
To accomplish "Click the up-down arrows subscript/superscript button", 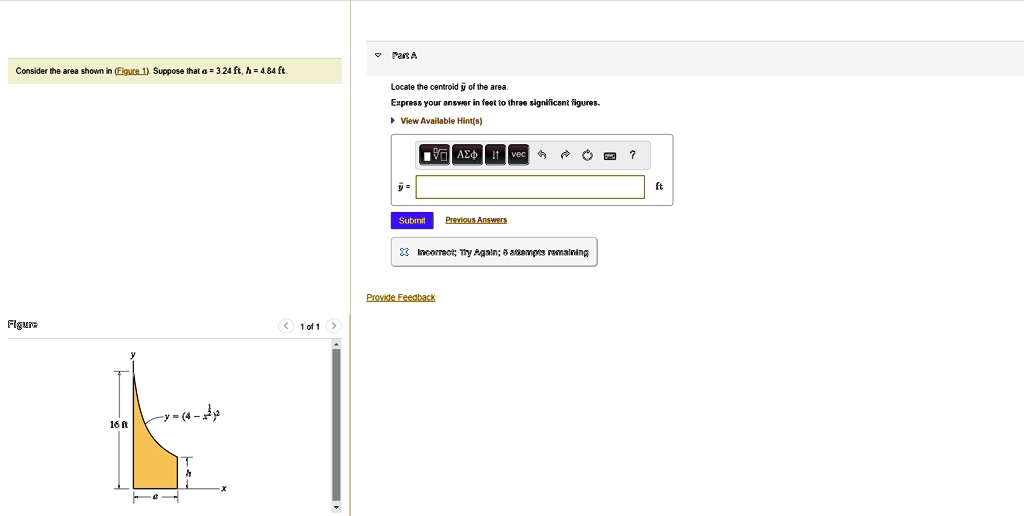I will (x=495, y=155).
